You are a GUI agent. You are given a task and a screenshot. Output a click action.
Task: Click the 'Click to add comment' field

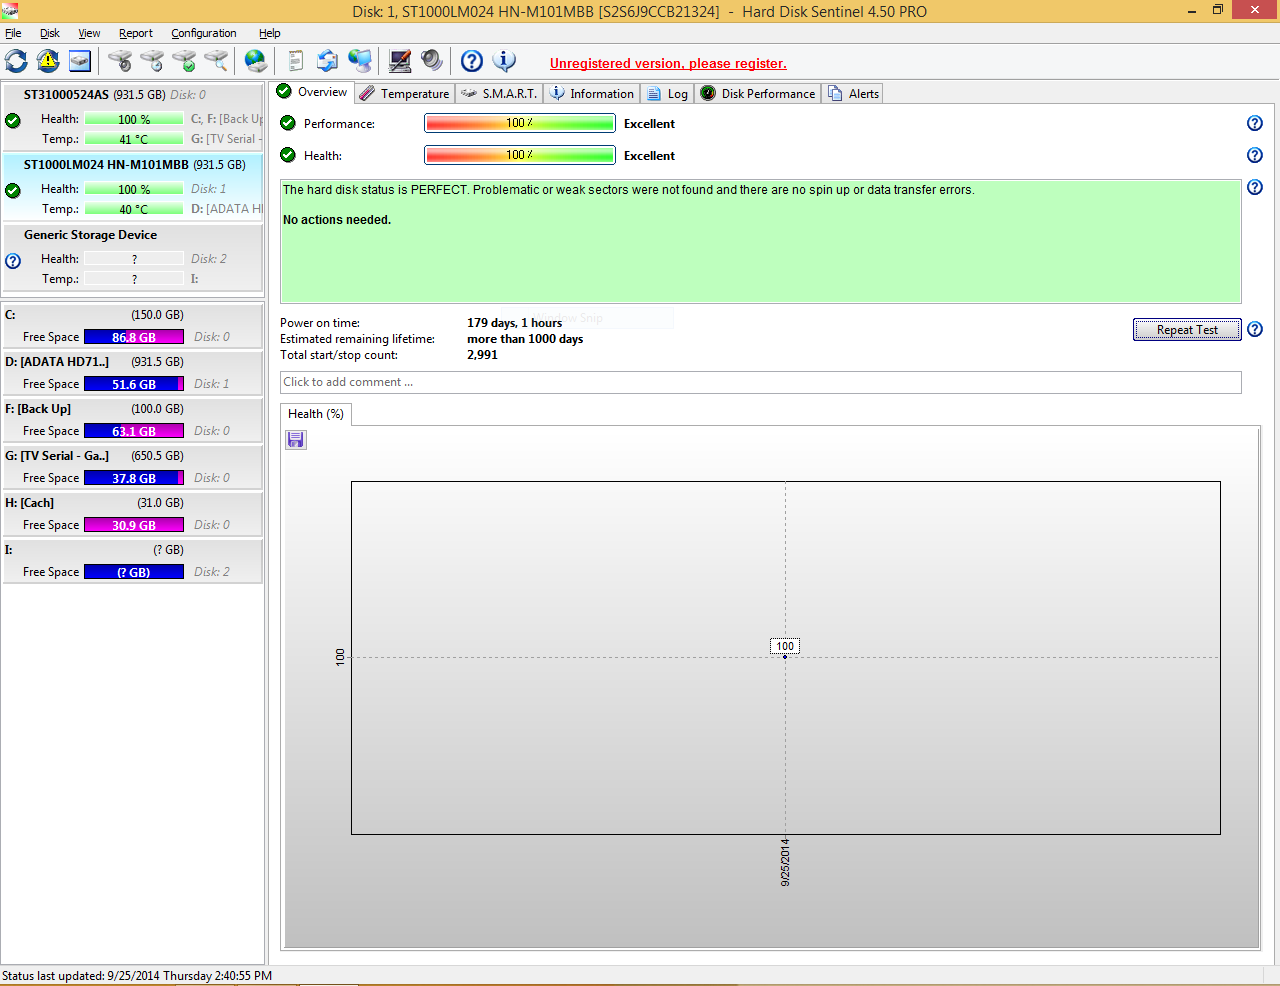(x=761, y=382)
